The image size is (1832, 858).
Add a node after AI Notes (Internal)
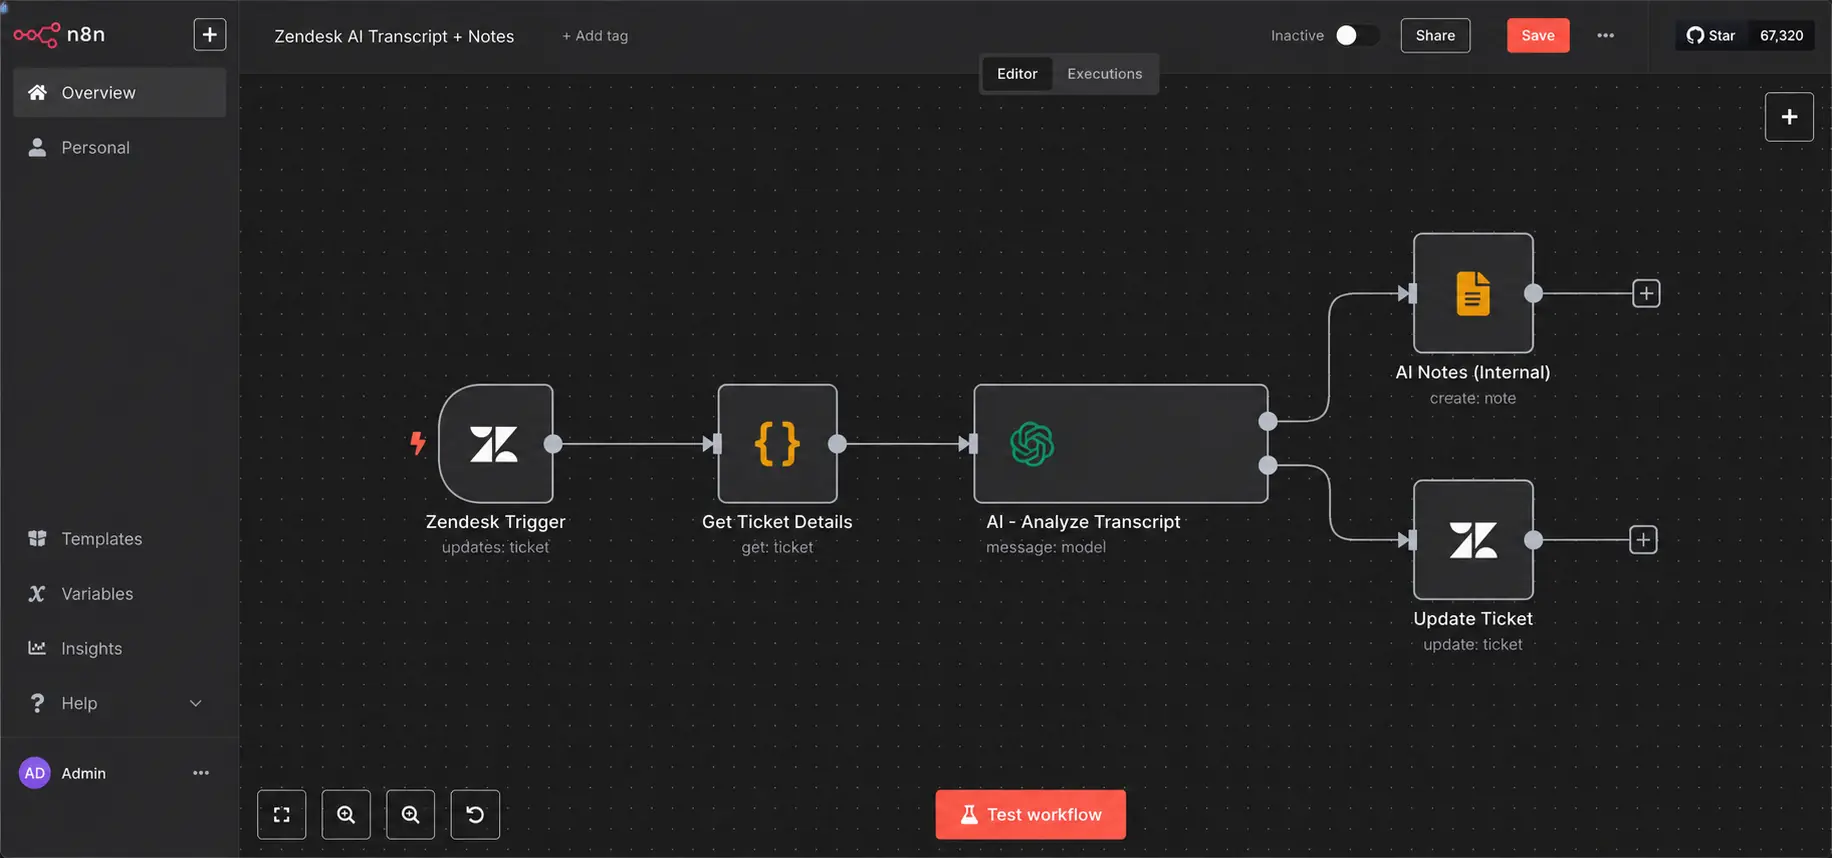(x=1646, y=293)
